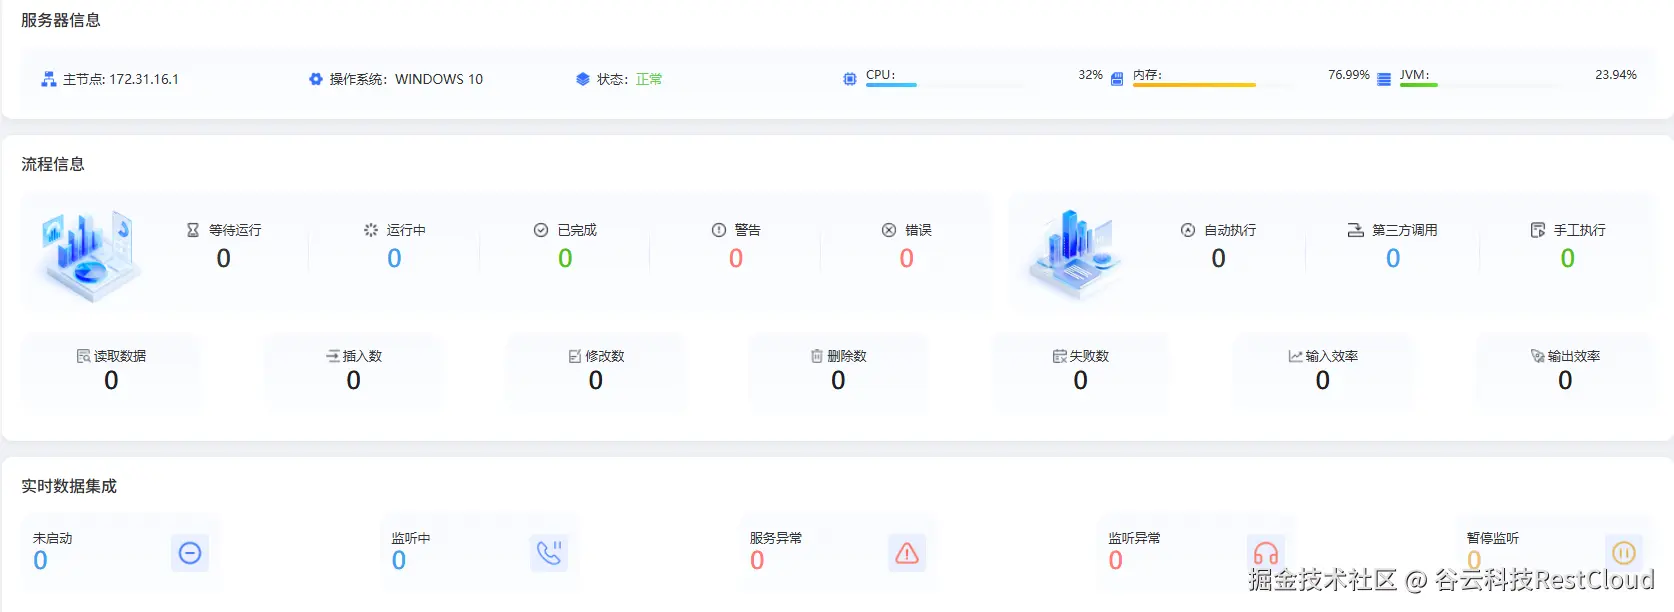Click the green 正常 status text
Viewport: 1674px width, 612px height.
tap(649, 79)
